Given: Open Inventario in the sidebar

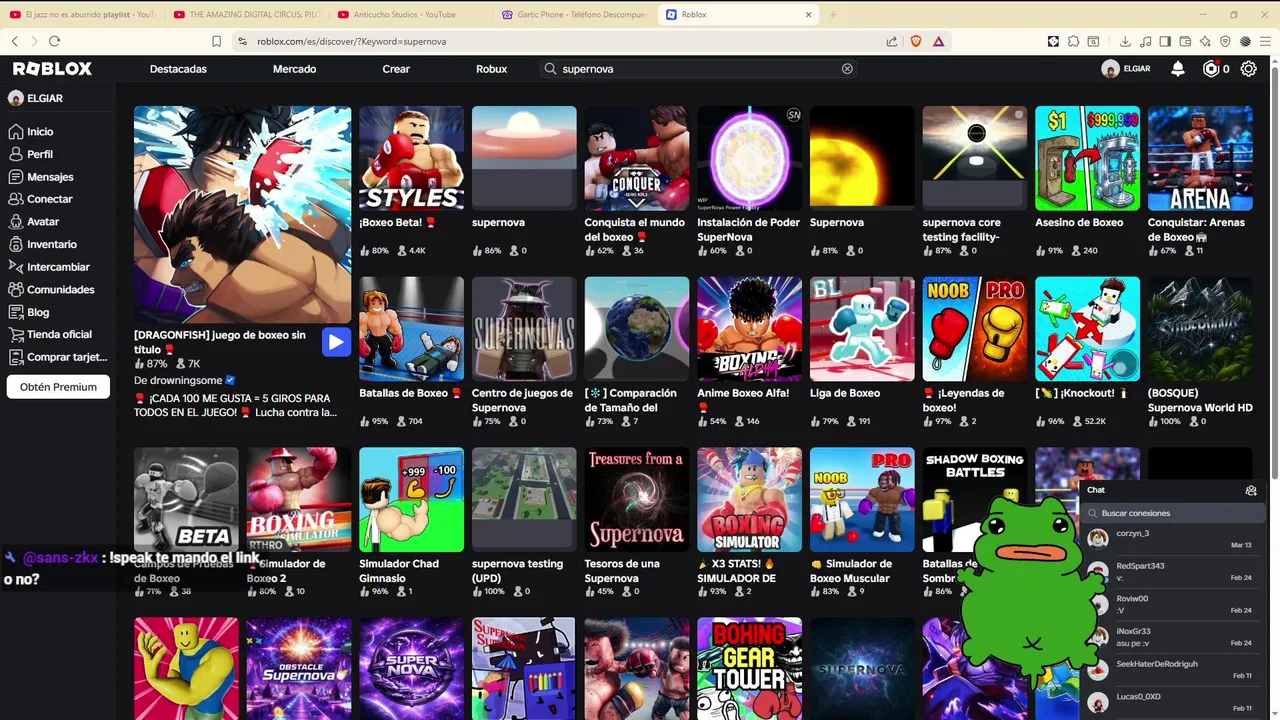Looking at the screenshot, I should point(56,244).
